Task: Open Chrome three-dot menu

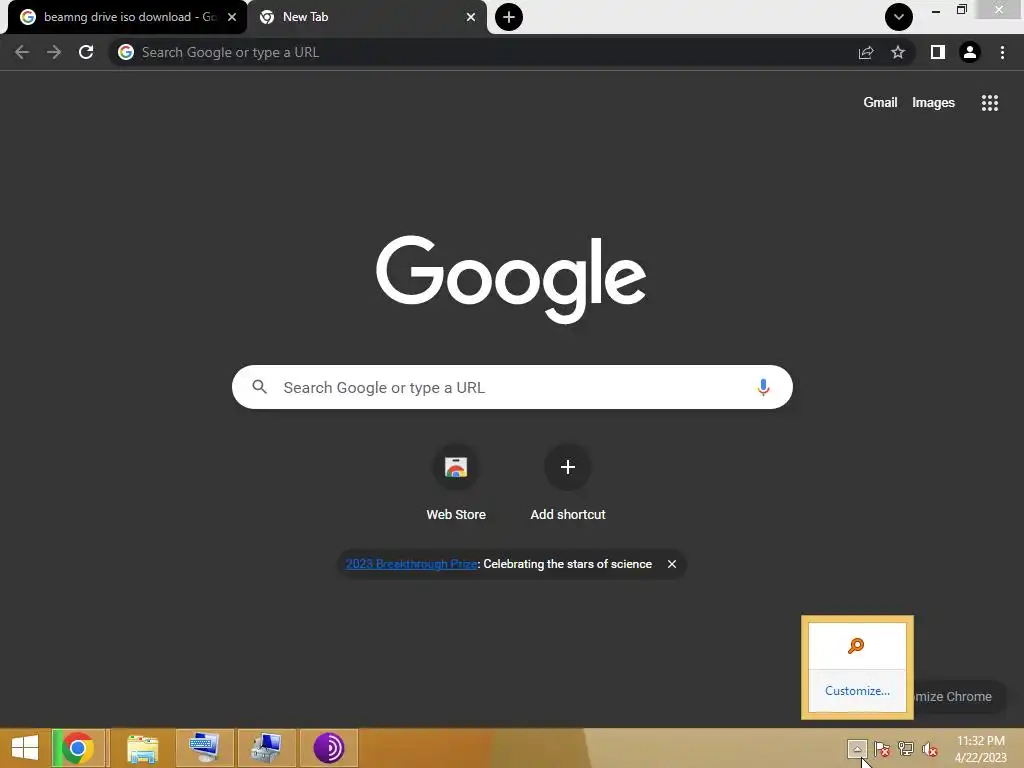Action: click(x=1002, y=52)
